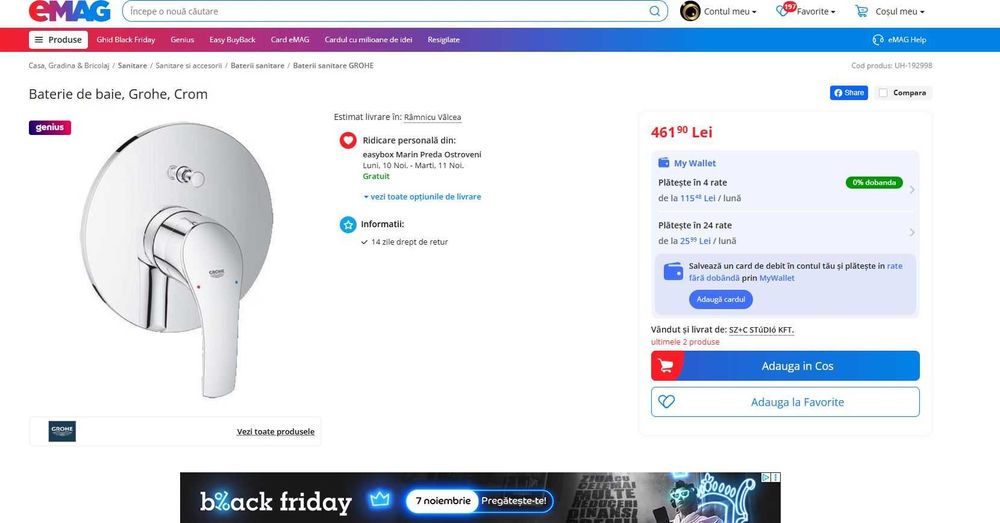Click the Favorite heart icon with badge
1000x523 pixels.
pyautogui.click(x=784, y=10)
